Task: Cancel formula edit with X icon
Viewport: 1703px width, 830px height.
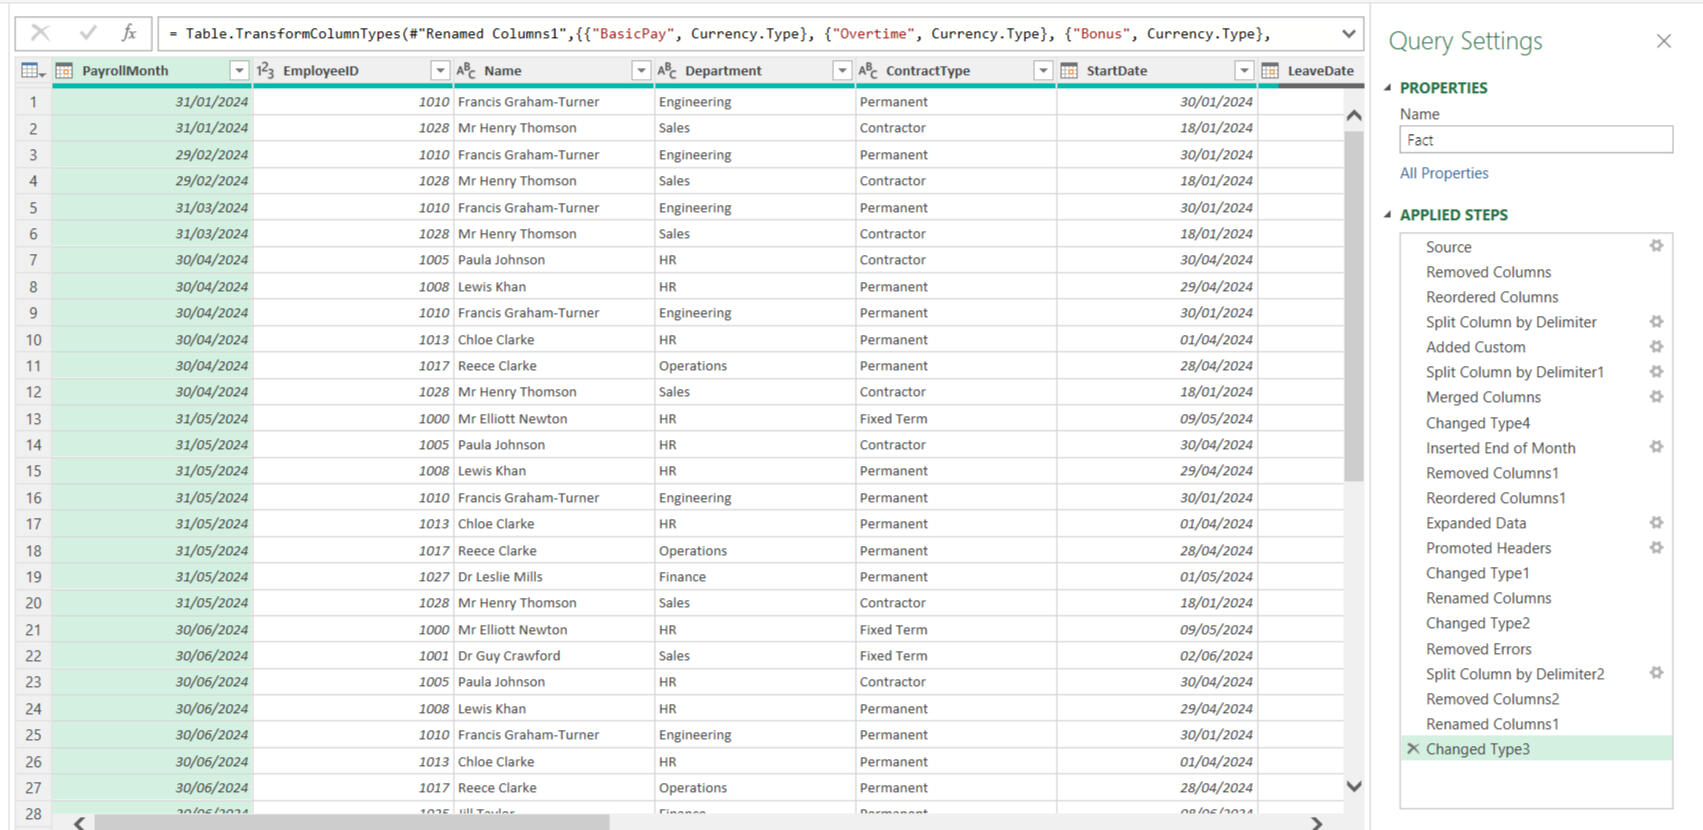Action: click(x=40, y=33)
